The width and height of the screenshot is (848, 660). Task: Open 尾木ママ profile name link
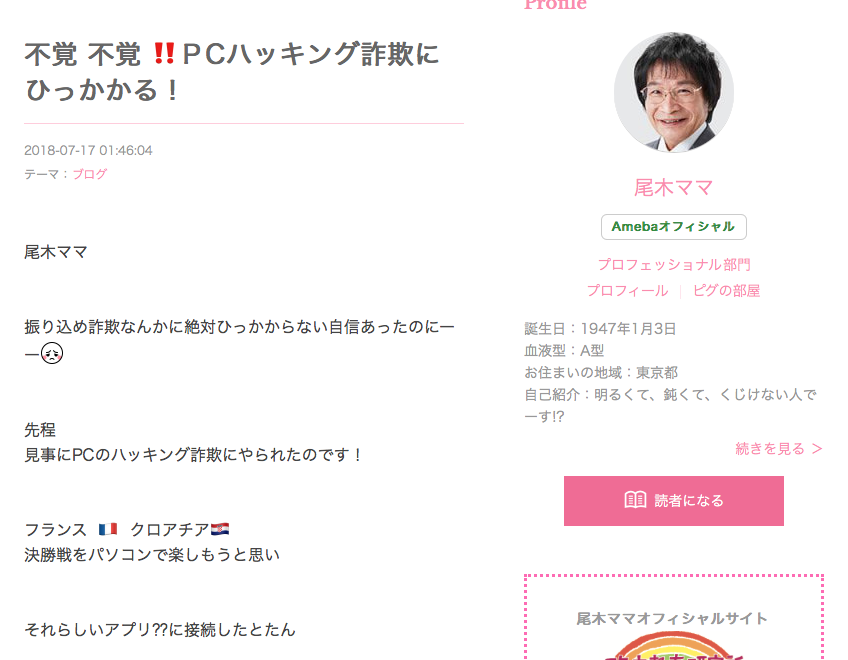(673, 188)
